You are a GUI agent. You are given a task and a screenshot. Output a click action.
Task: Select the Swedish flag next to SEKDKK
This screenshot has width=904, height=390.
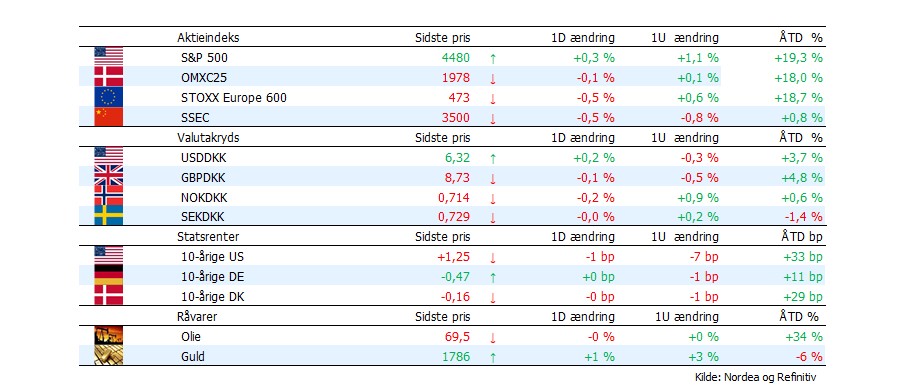[108, 216]
